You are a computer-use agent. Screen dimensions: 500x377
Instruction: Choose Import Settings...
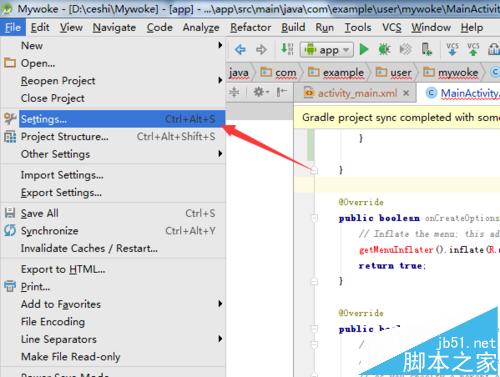pyautogui.click(x=113, y=175)
